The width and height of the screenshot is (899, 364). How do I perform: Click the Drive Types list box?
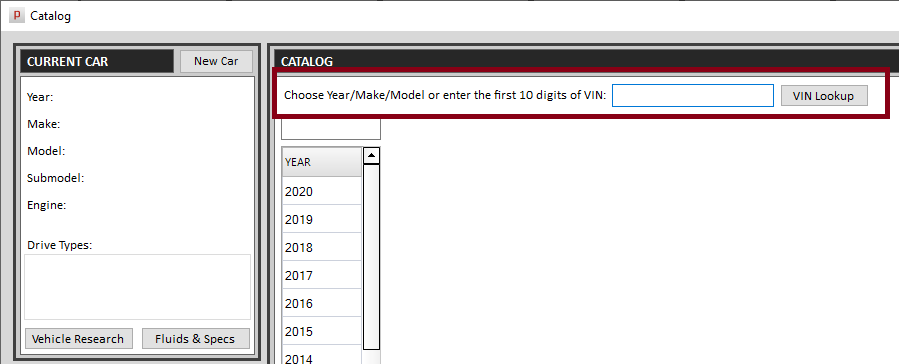pyautogui.click(x=138, y=287)
